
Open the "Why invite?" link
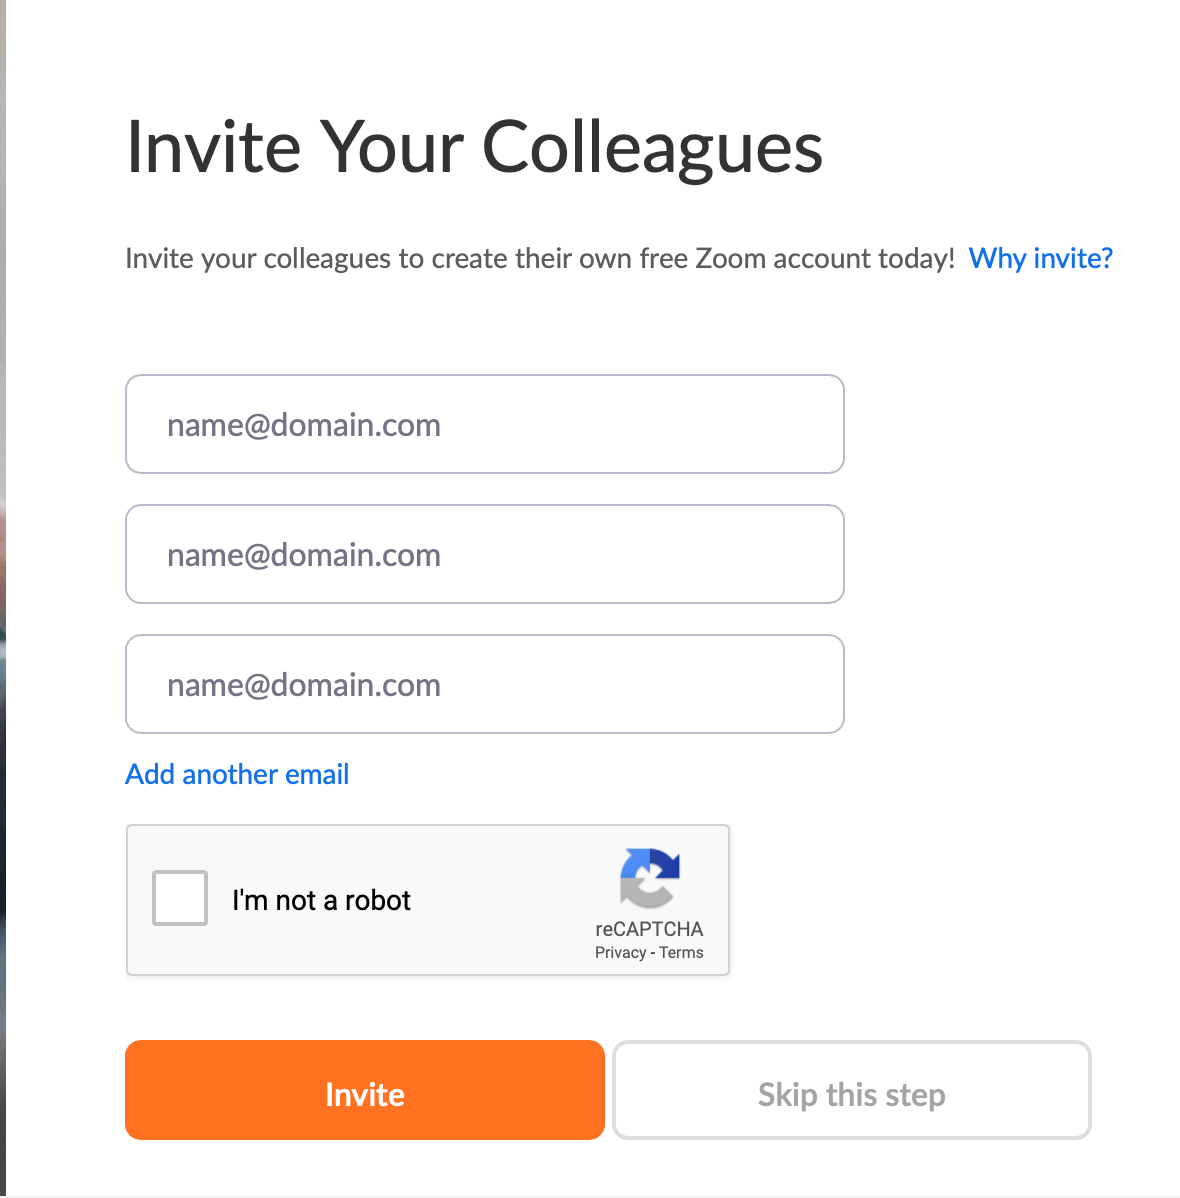[1040, 258]
